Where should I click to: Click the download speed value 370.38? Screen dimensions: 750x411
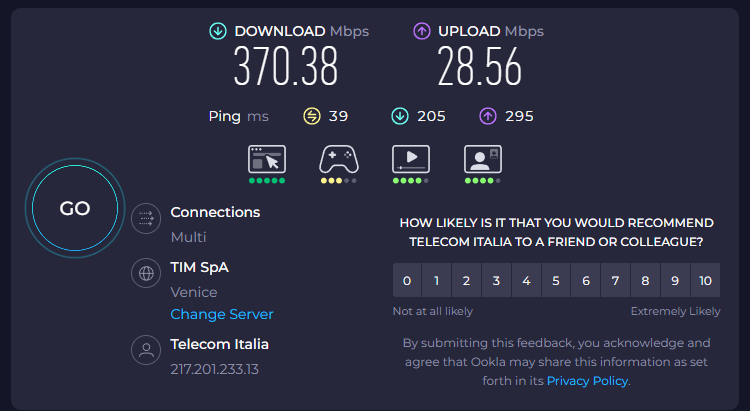pyautogui.click(x=286, y=68)
